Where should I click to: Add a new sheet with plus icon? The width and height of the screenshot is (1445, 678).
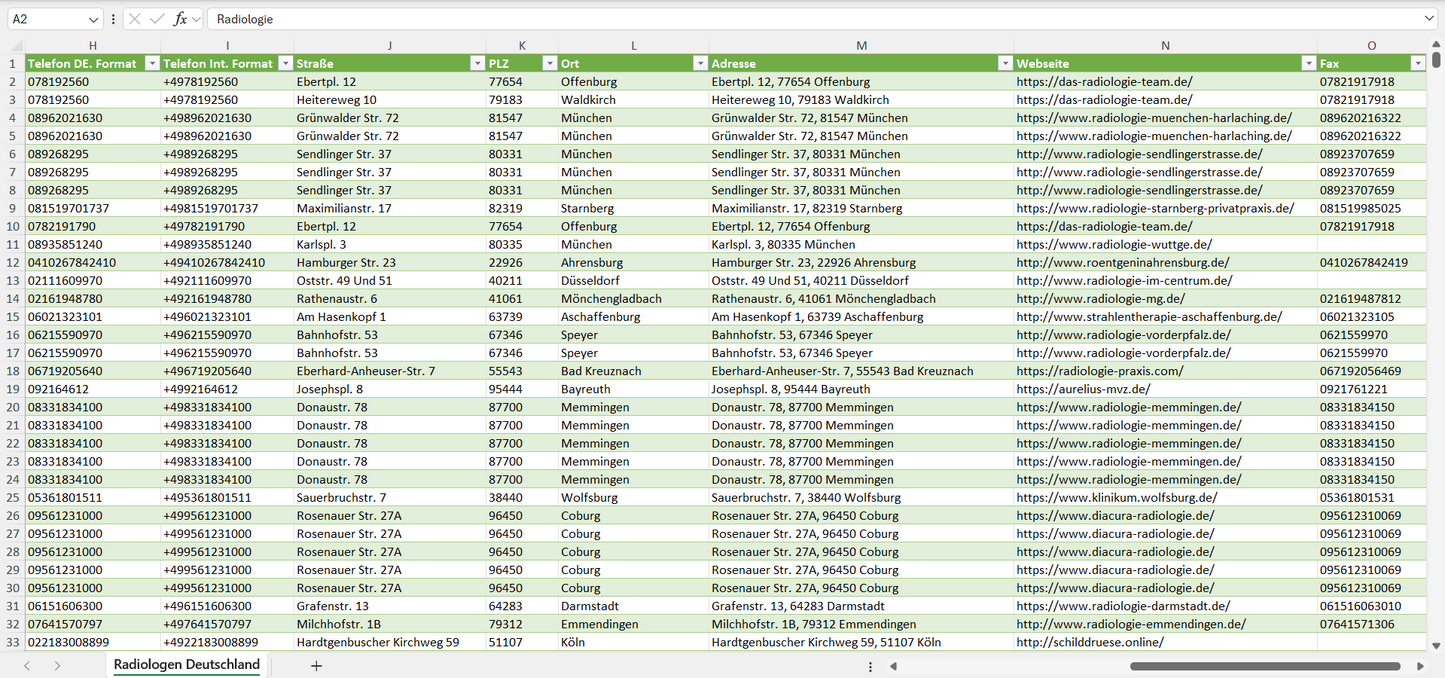(316, 665)
